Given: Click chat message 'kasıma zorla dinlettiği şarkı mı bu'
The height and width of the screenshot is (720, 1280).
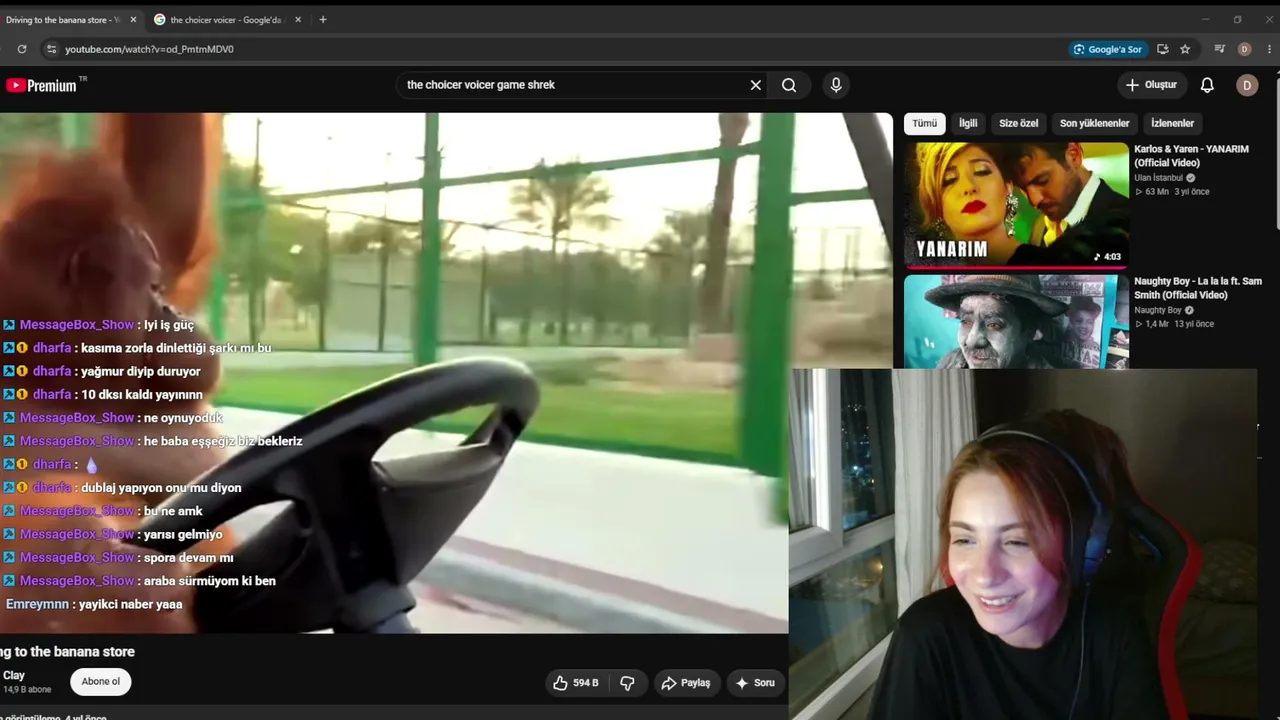Looking at the screenshot, I should coord(176,348).
